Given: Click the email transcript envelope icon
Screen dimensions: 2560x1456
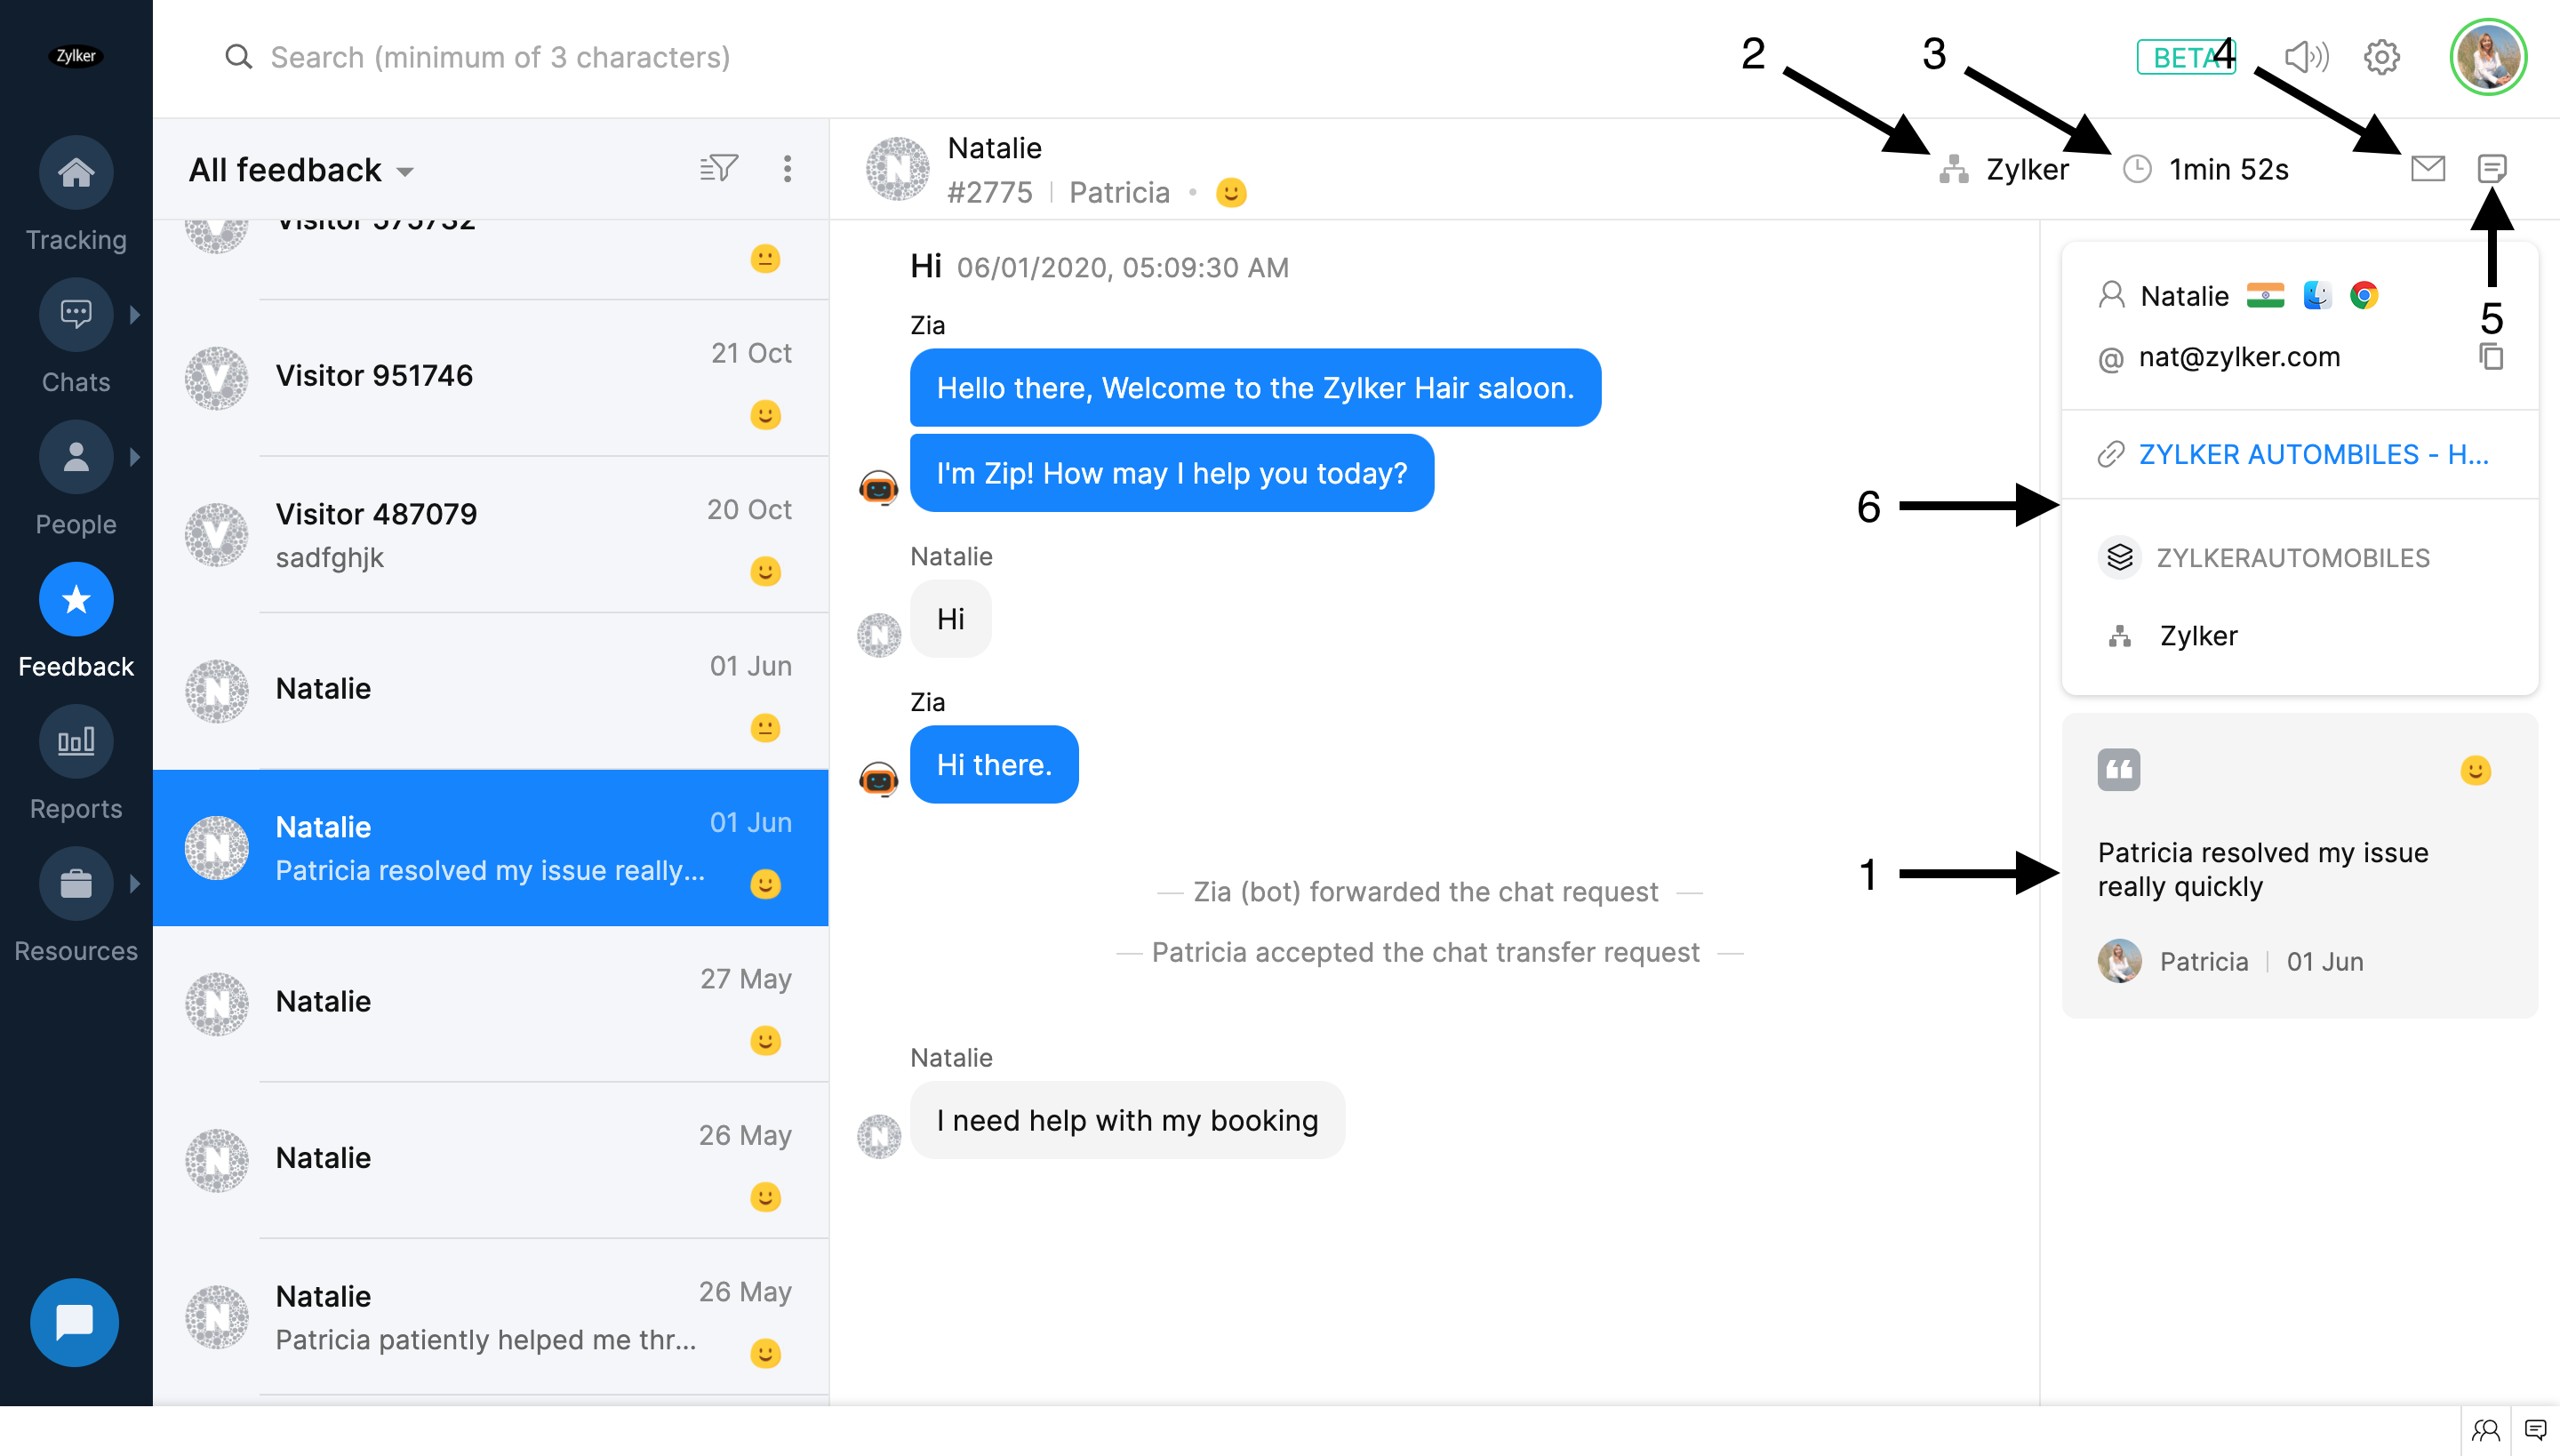Looking at the screenshot, I should pos(2427,168).
